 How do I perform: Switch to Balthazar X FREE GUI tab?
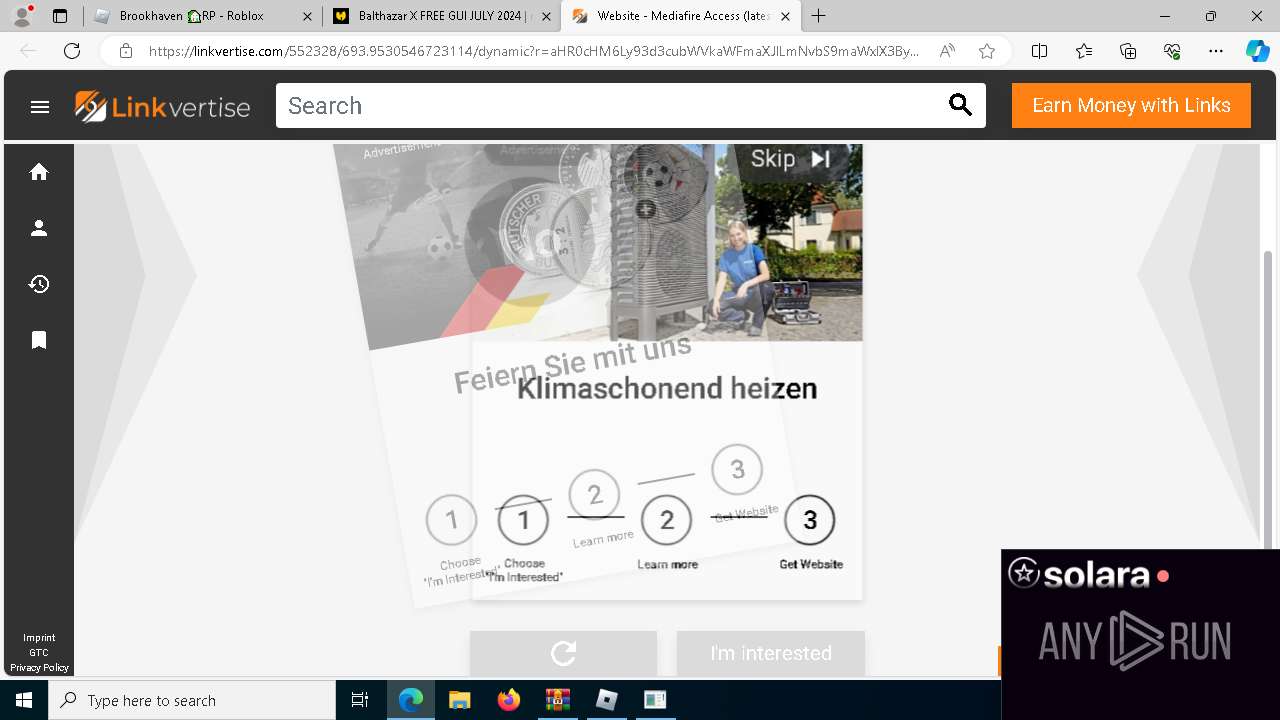click(x=441, y=16)
